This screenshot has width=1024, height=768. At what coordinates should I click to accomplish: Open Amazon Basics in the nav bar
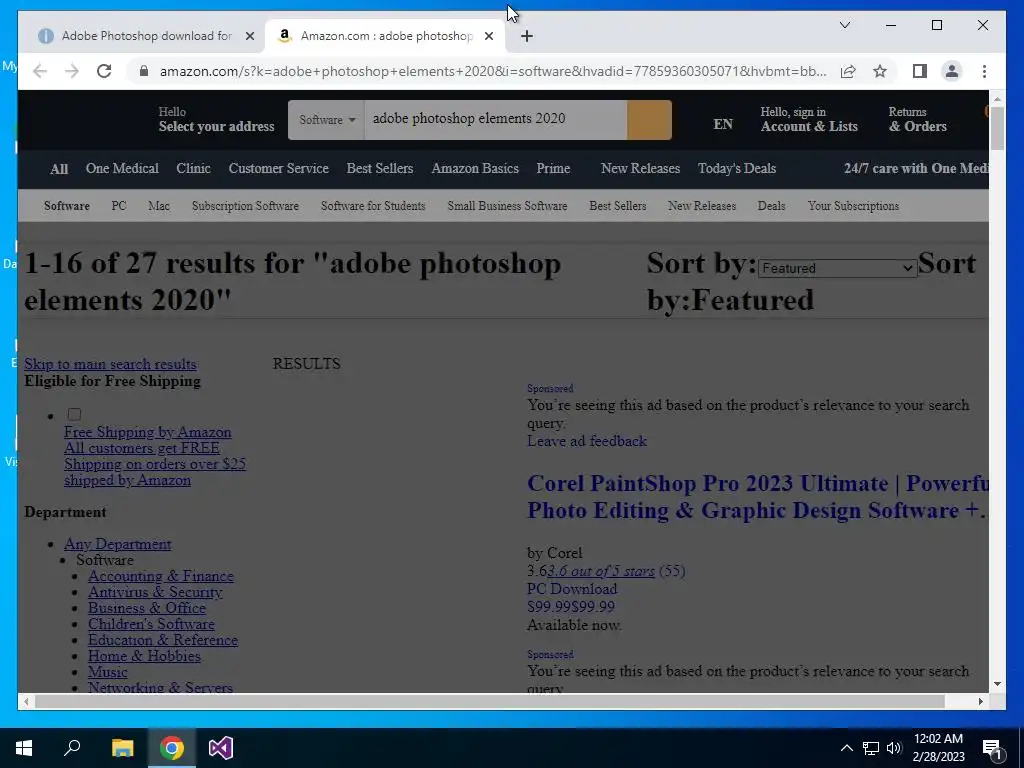click(x=475, y=168)
